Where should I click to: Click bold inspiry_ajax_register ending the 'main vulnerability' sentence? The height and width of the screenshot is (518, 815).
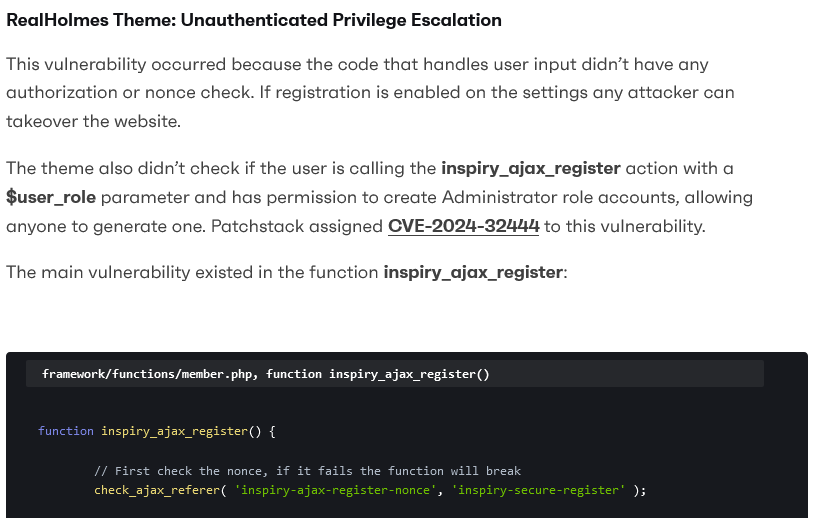coord(473,272)
